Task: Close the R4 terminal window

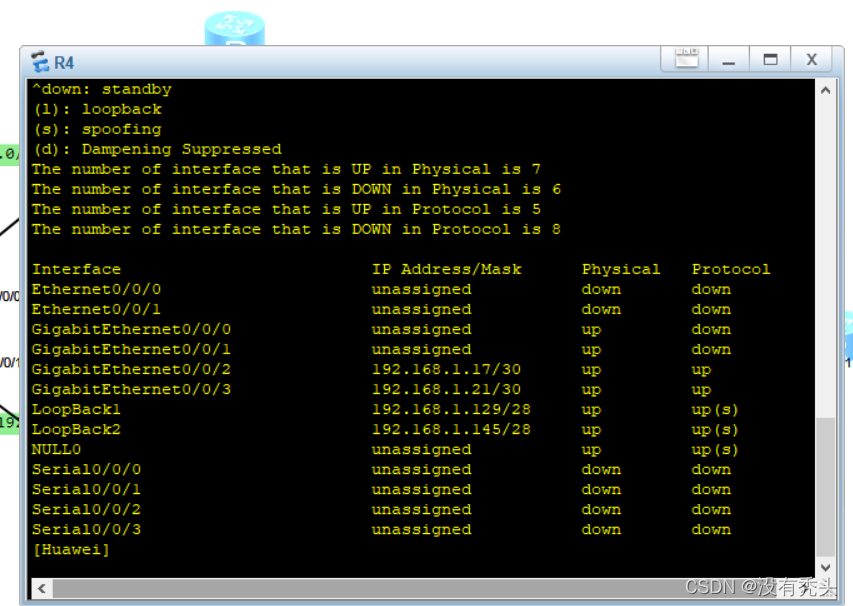Action: [811, 58]
